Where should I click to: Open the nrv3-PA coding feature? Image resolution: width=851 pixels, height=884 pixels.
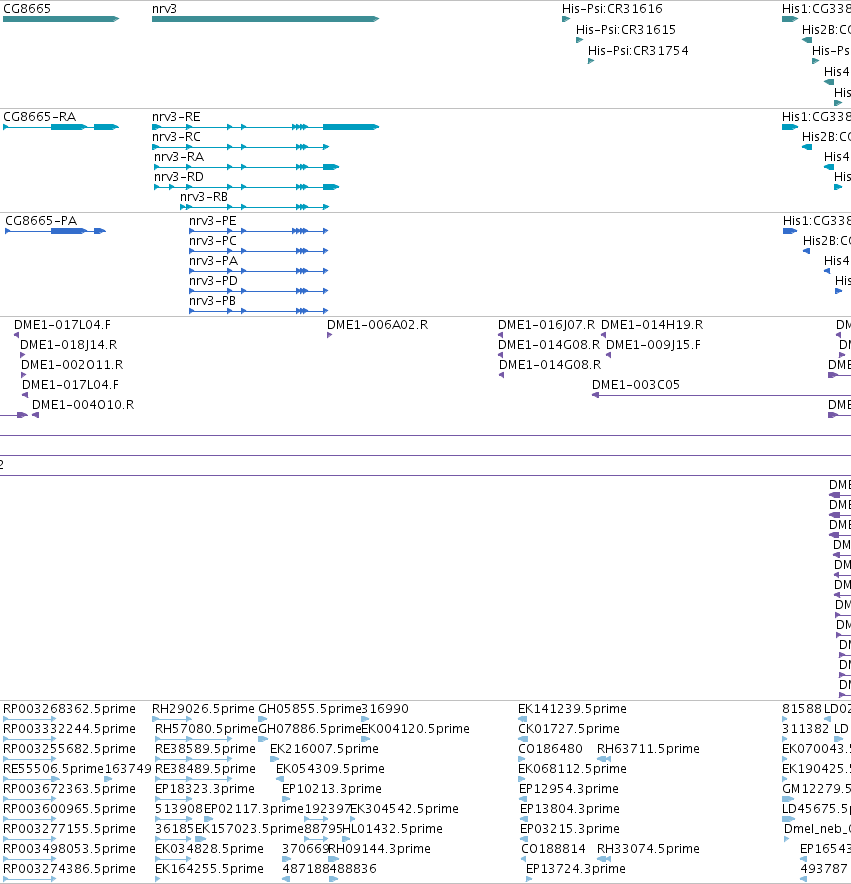point(258,271)
